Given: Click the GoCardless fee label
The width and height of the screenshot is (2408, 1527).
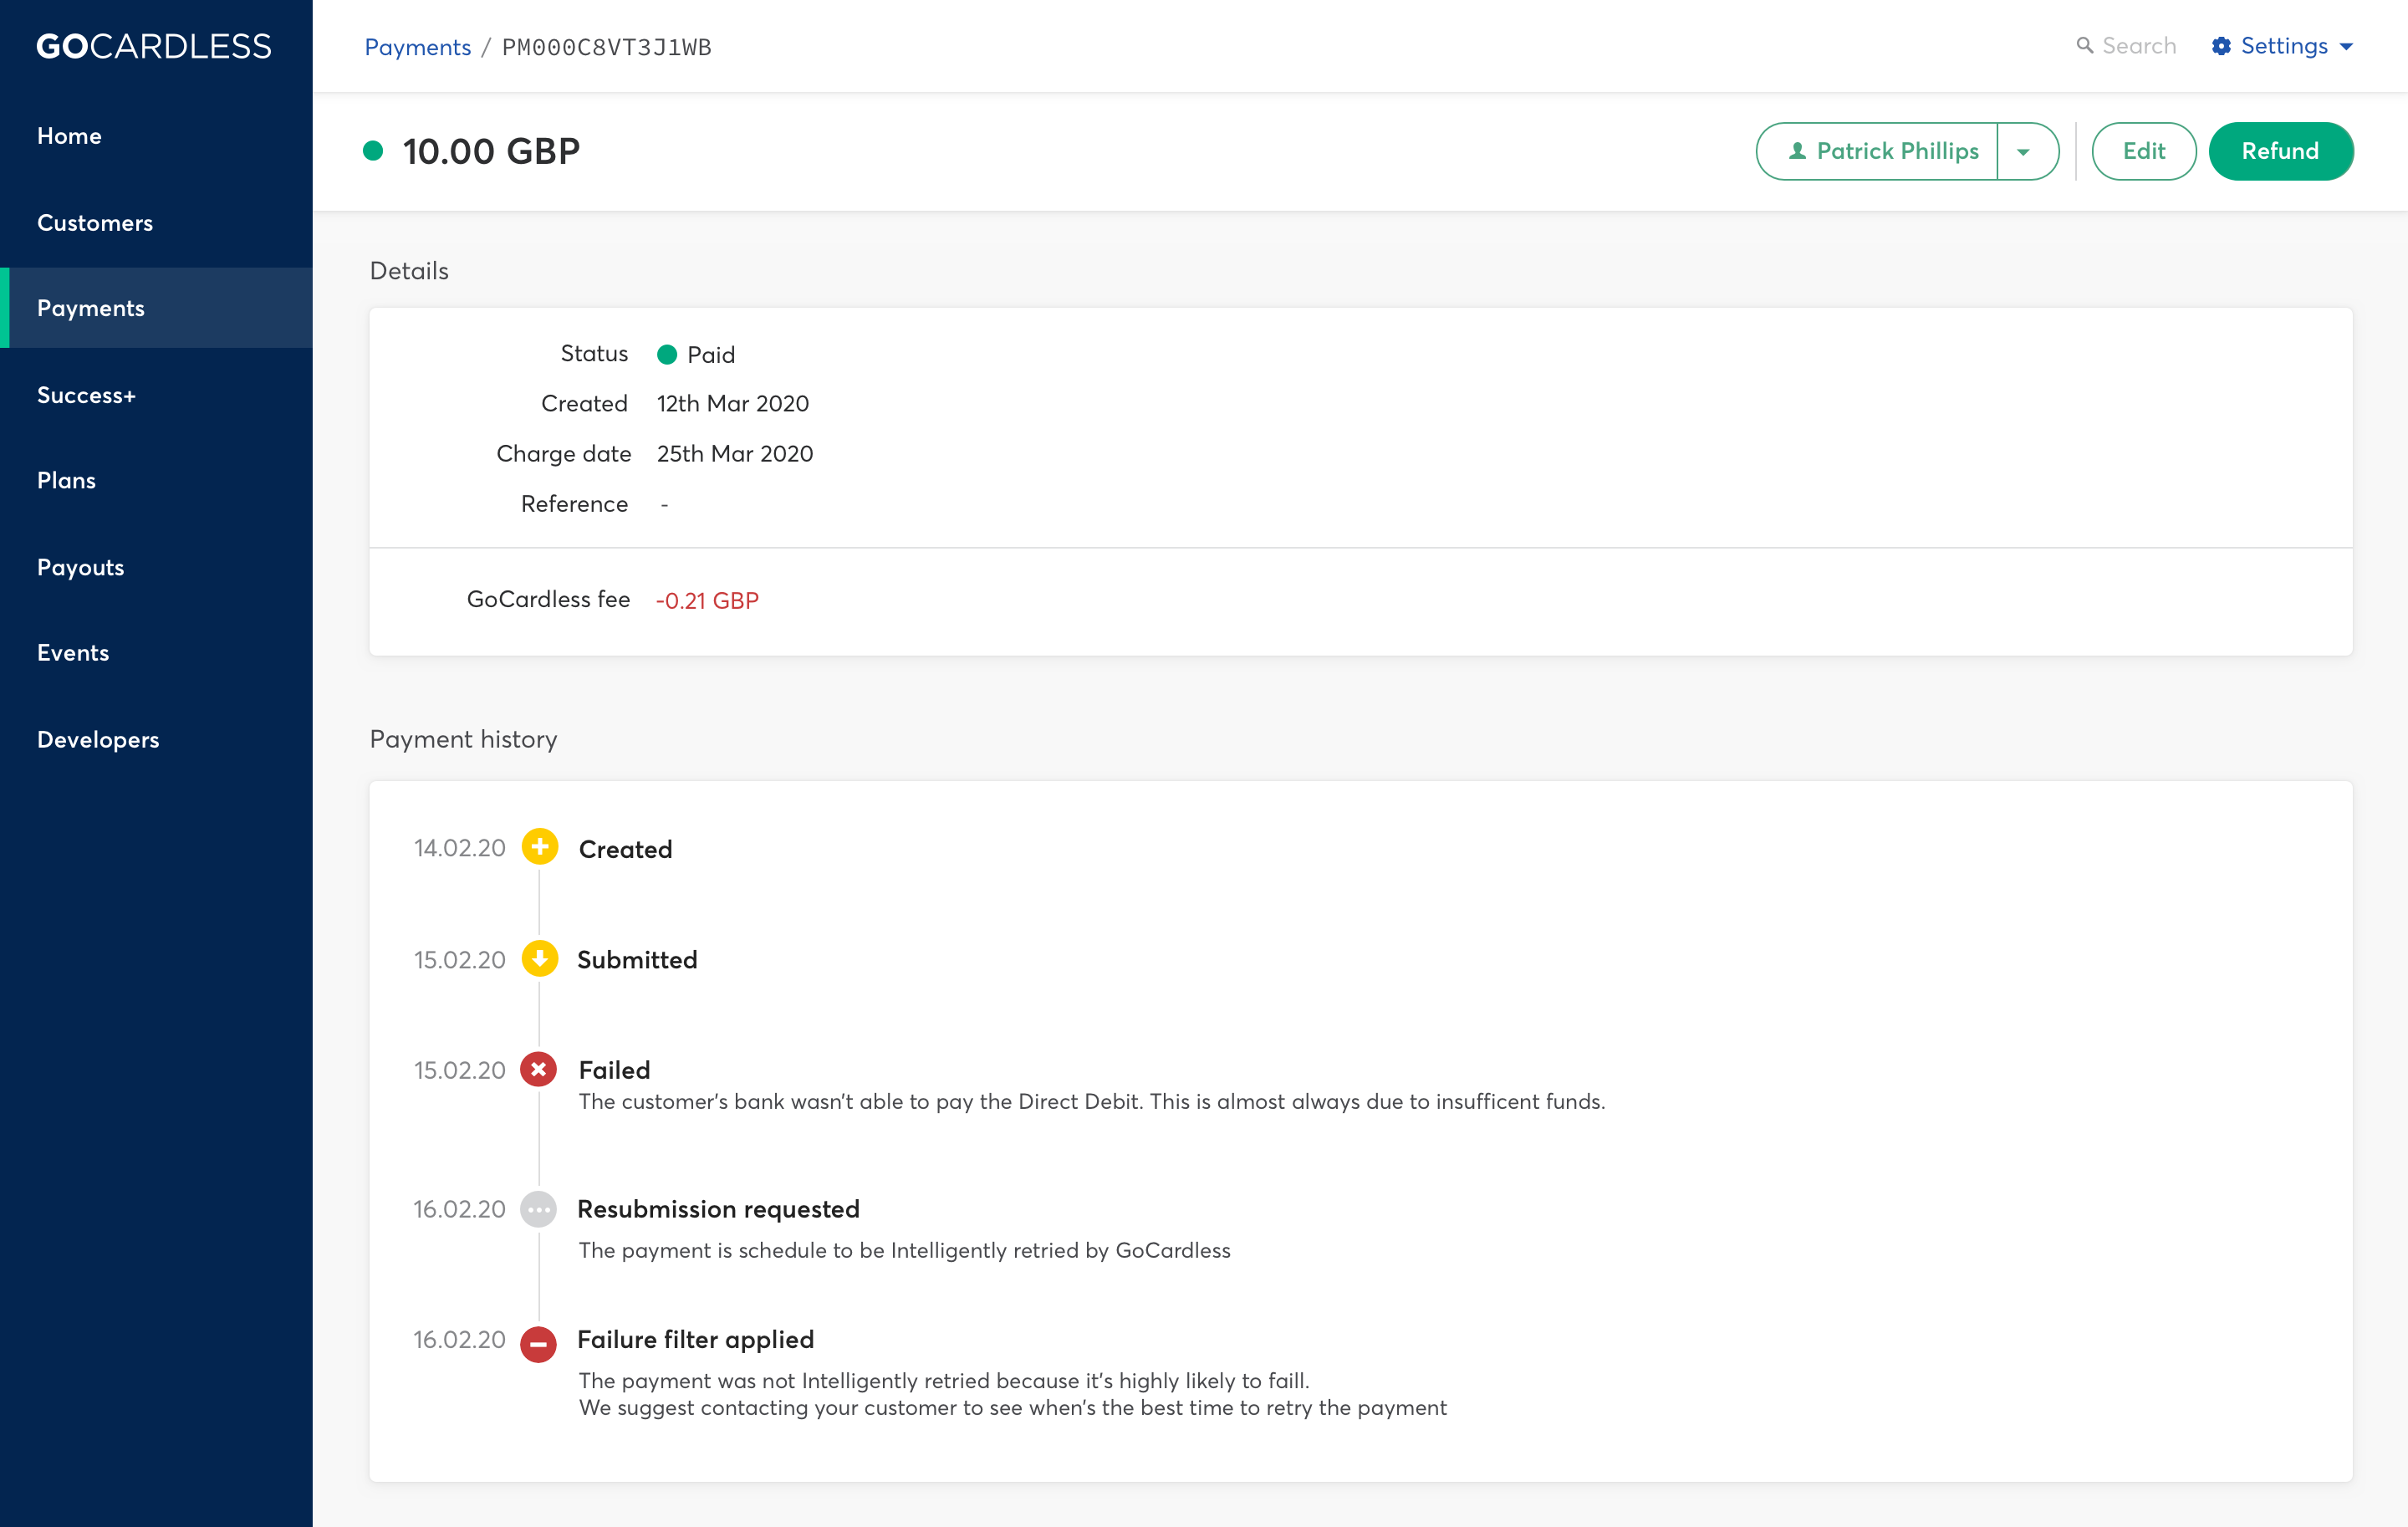Looking at the screenshot, I should [x=548, y=599].
